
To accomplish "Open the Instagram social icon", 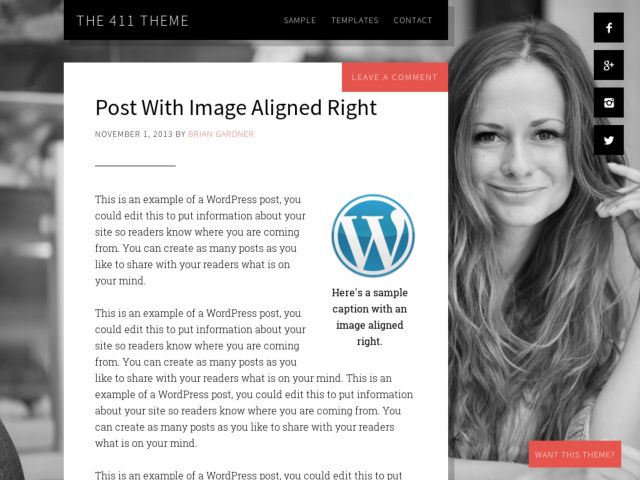I will tap(609, 102).
